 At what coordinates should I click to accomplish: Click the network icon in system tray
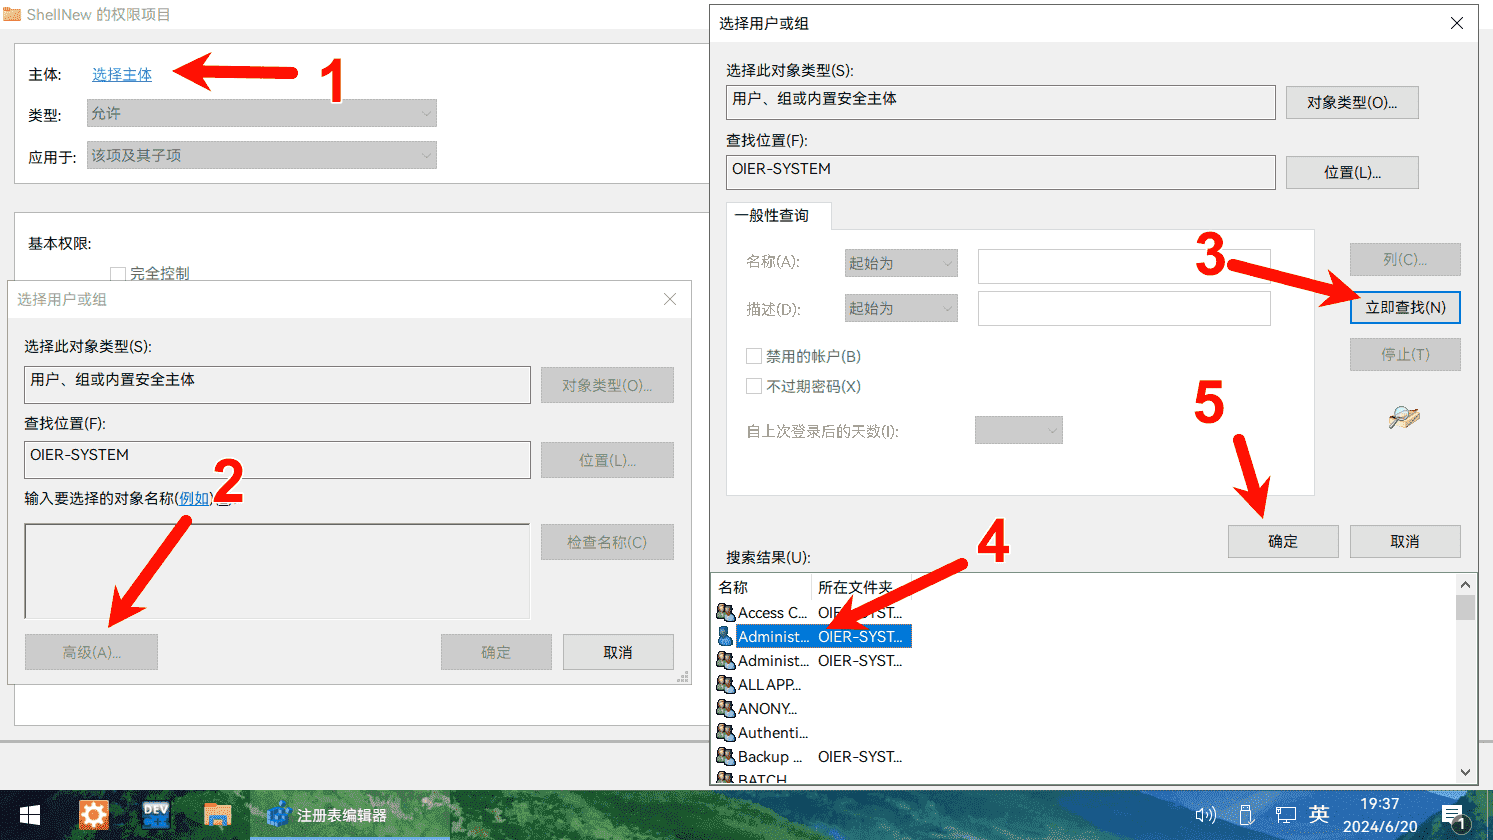[1285, 815]
